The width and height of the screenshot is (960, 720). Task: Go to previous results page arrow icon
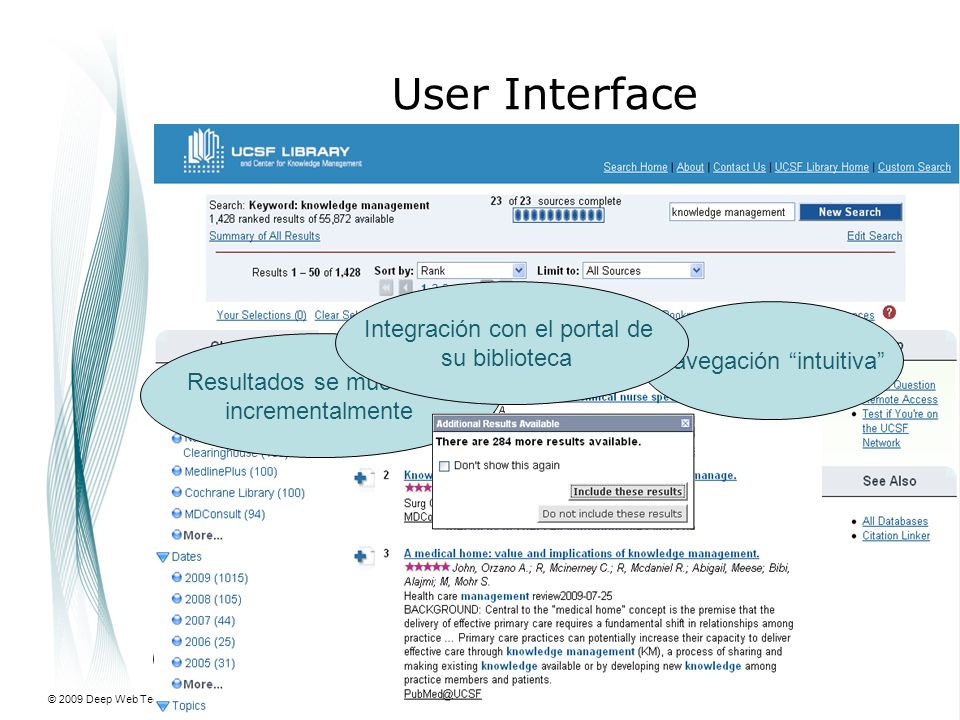coord(405,287)
